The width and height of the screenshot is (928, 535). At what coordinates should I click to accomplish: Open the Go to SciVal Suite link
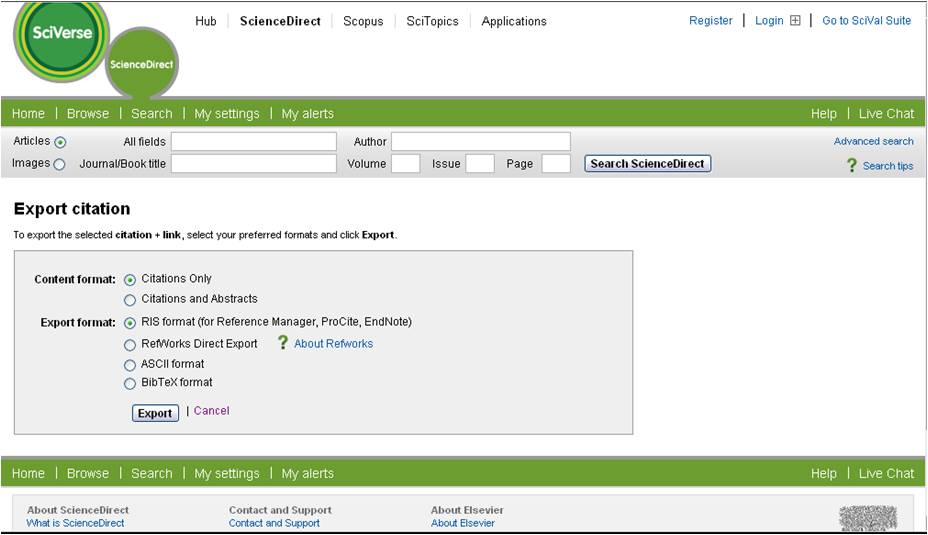pyautogui.click(x=866, y=21)
